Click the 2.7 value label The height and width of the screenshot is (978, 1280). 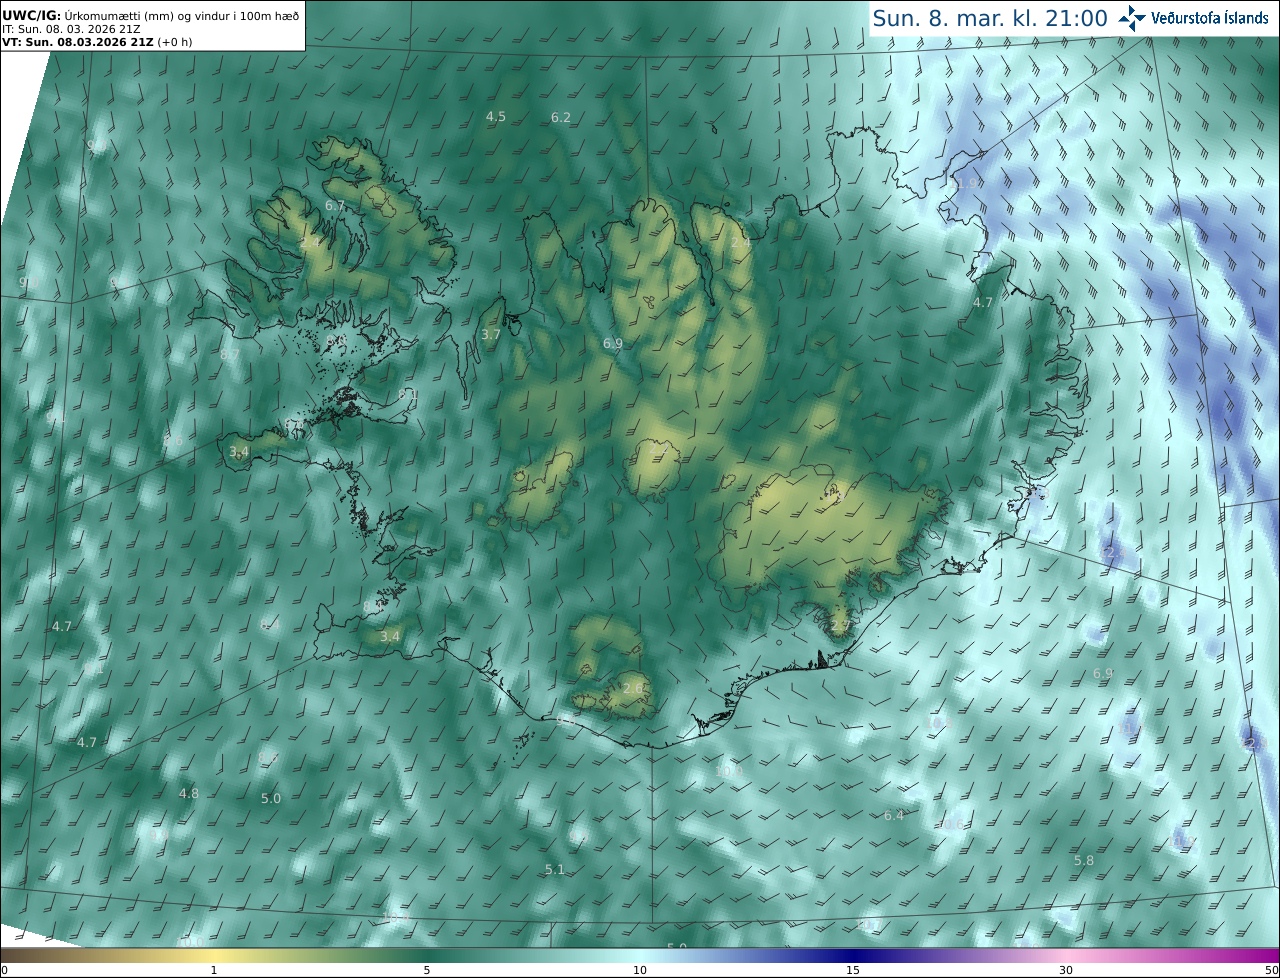(x=840, y=625)
